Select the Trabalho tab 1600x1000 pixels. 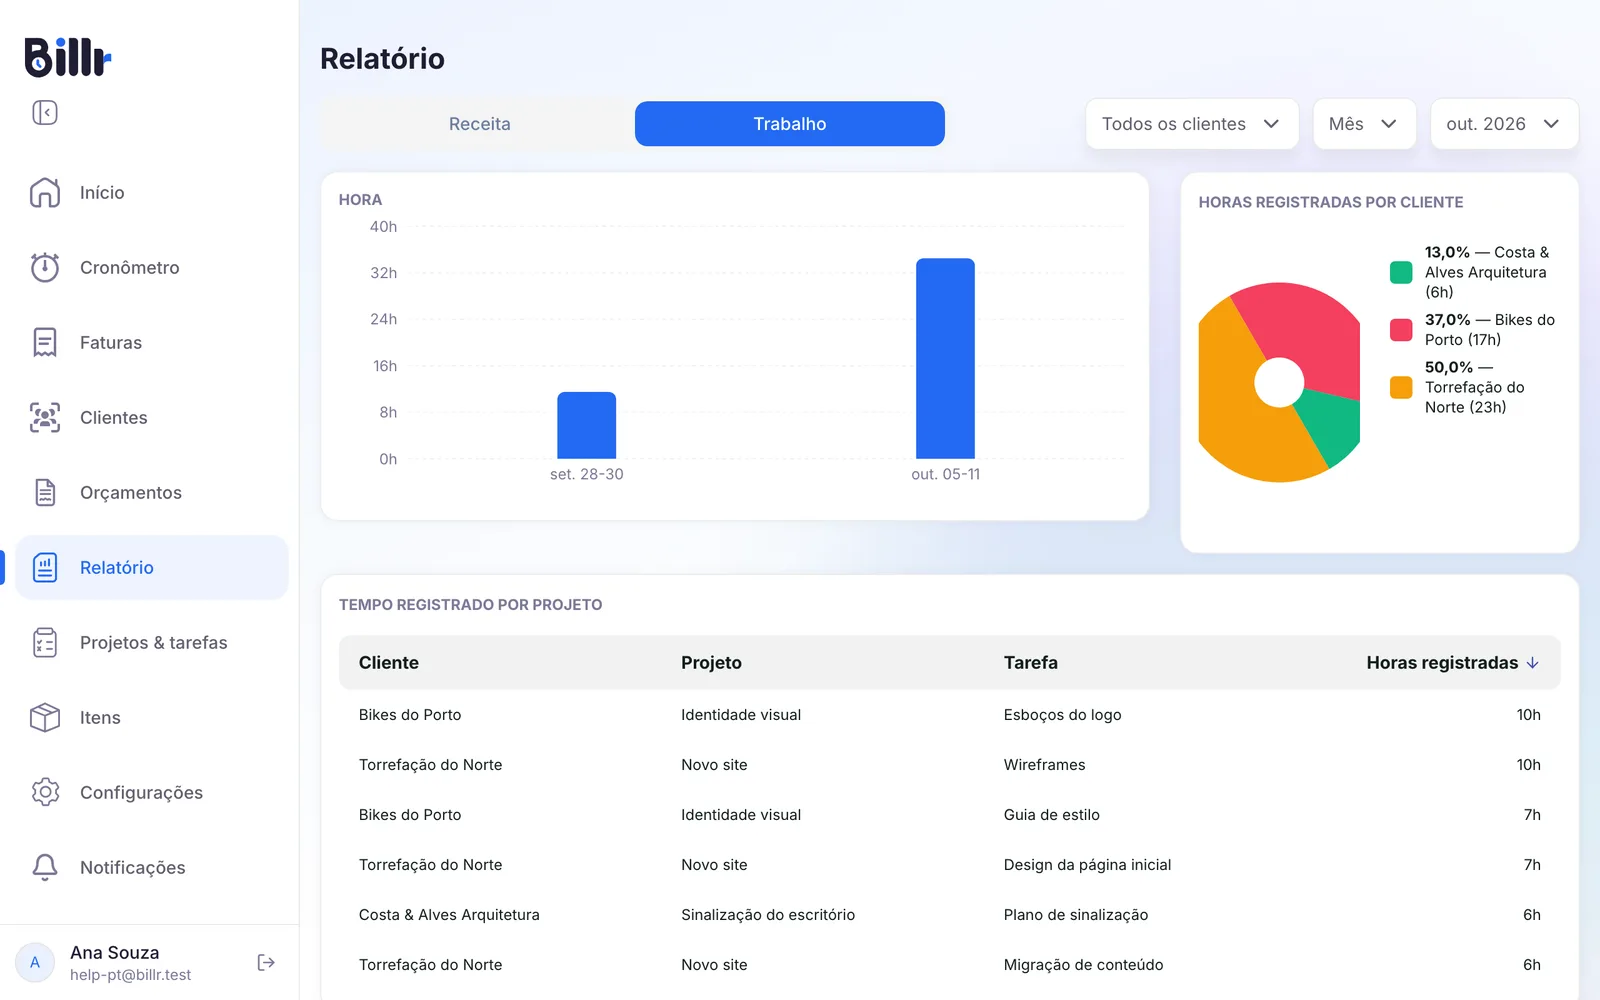tap(789, 124)
